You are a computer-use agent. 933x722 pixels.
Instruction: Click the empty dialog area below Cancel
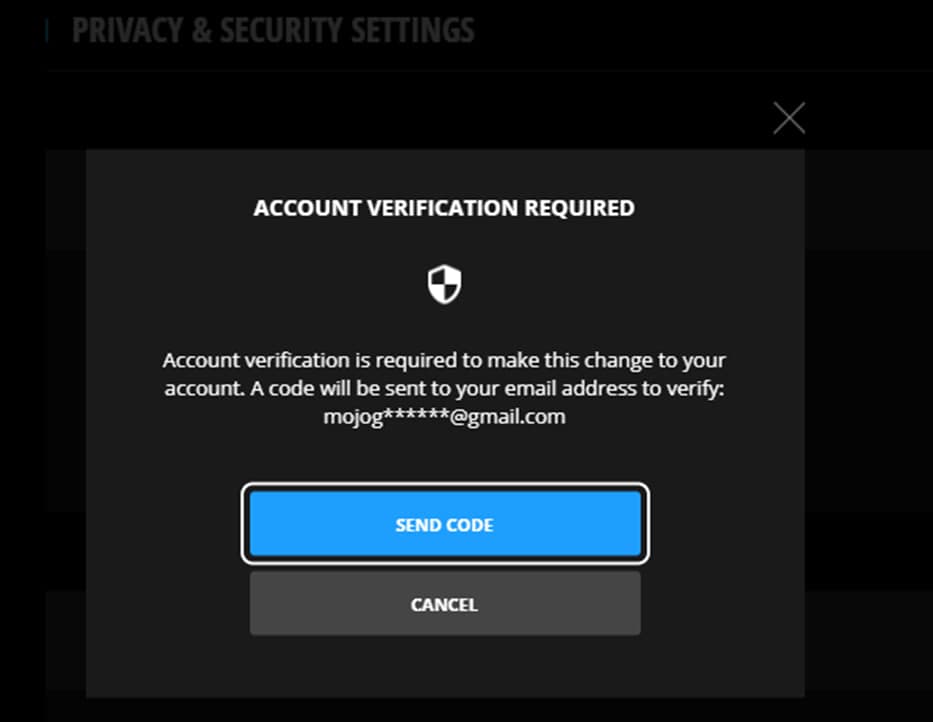445,667
